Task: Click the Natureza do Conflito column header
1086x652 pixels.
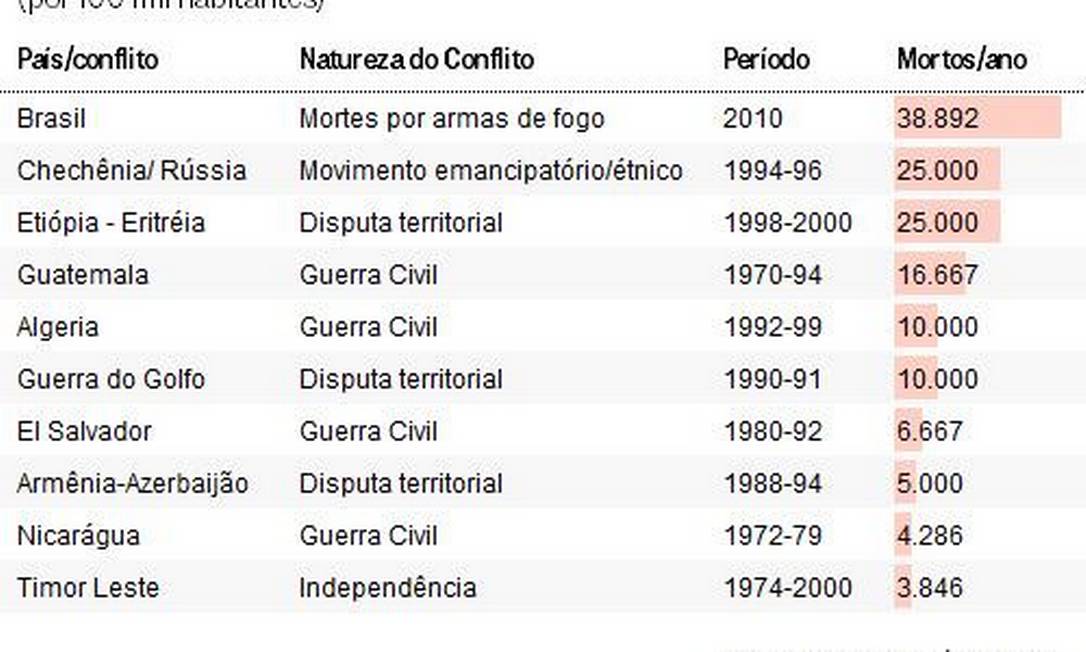Action: (416, 59)
